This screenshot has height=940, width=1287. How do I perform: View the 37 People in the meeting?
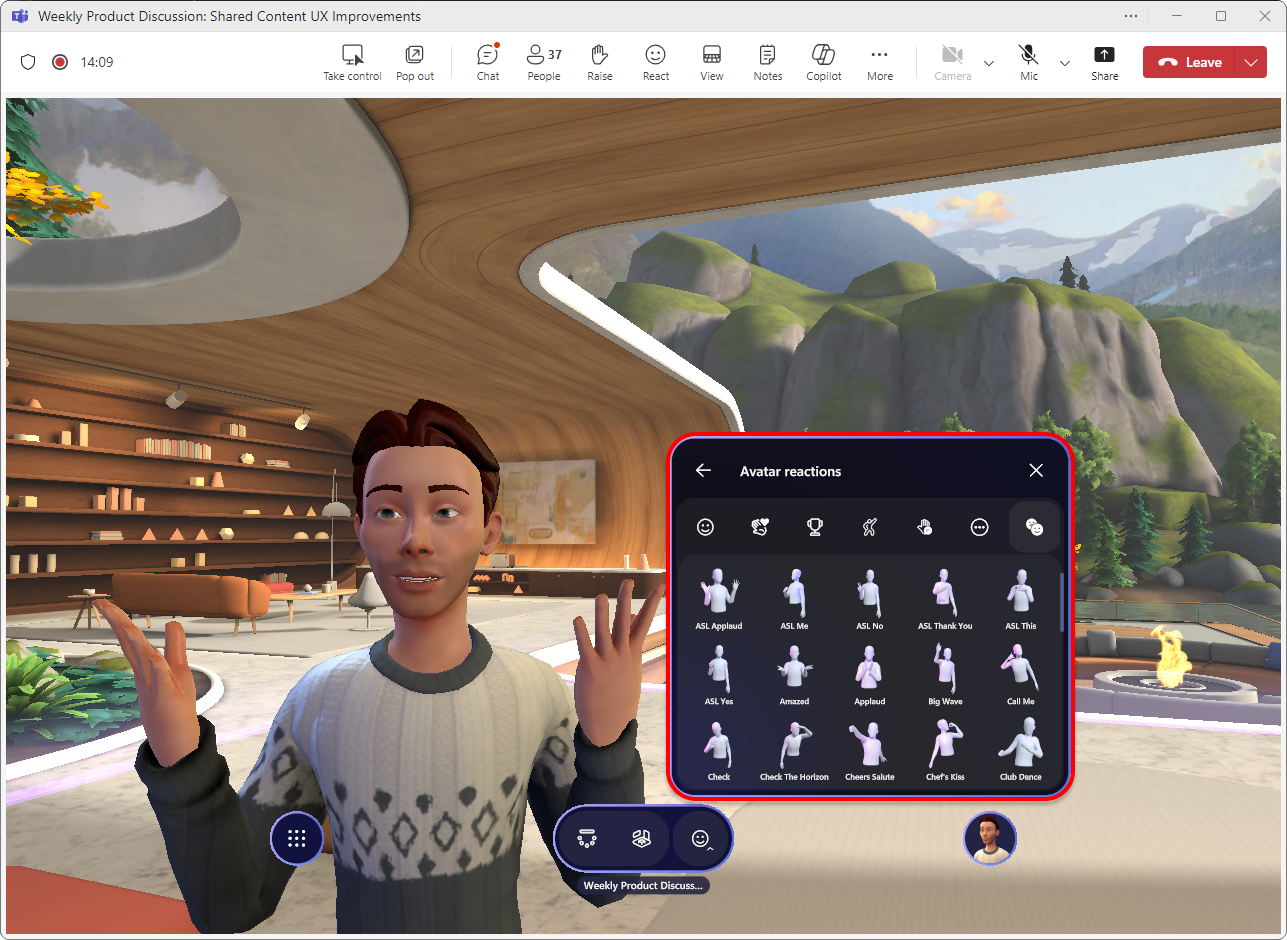pos(543,61)
